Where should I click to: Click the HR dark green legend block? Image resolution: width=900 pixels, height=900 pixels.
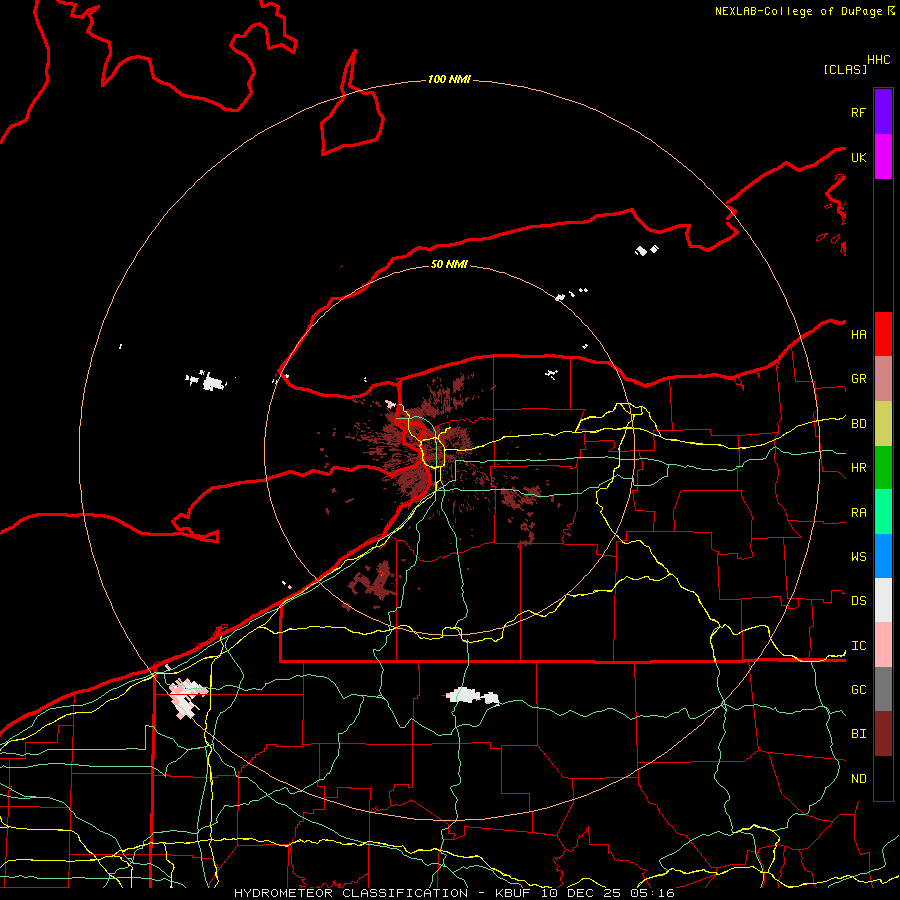[x=883, y=468]
